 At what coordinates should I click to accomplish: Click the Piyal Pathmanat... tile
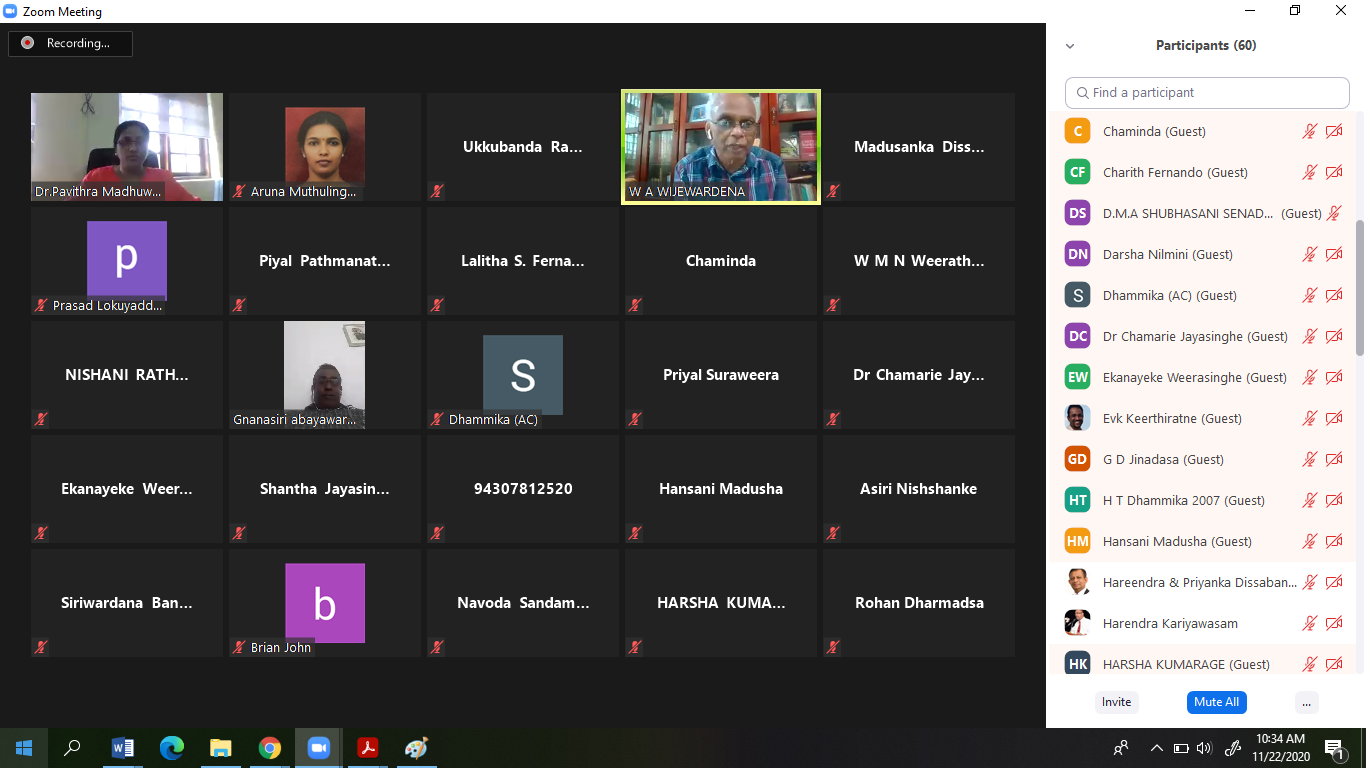[x=325, y=261]
